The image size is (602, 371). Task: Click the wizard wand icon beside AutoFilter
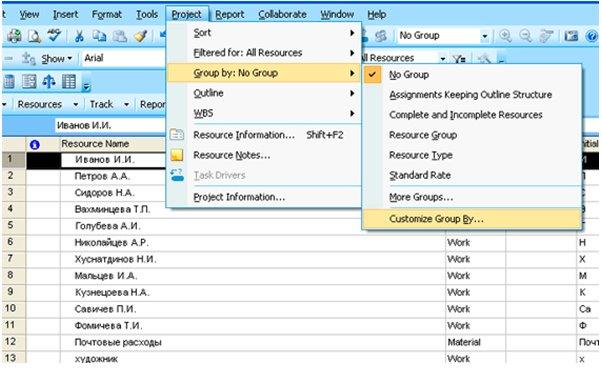click(x=485, y=59)
